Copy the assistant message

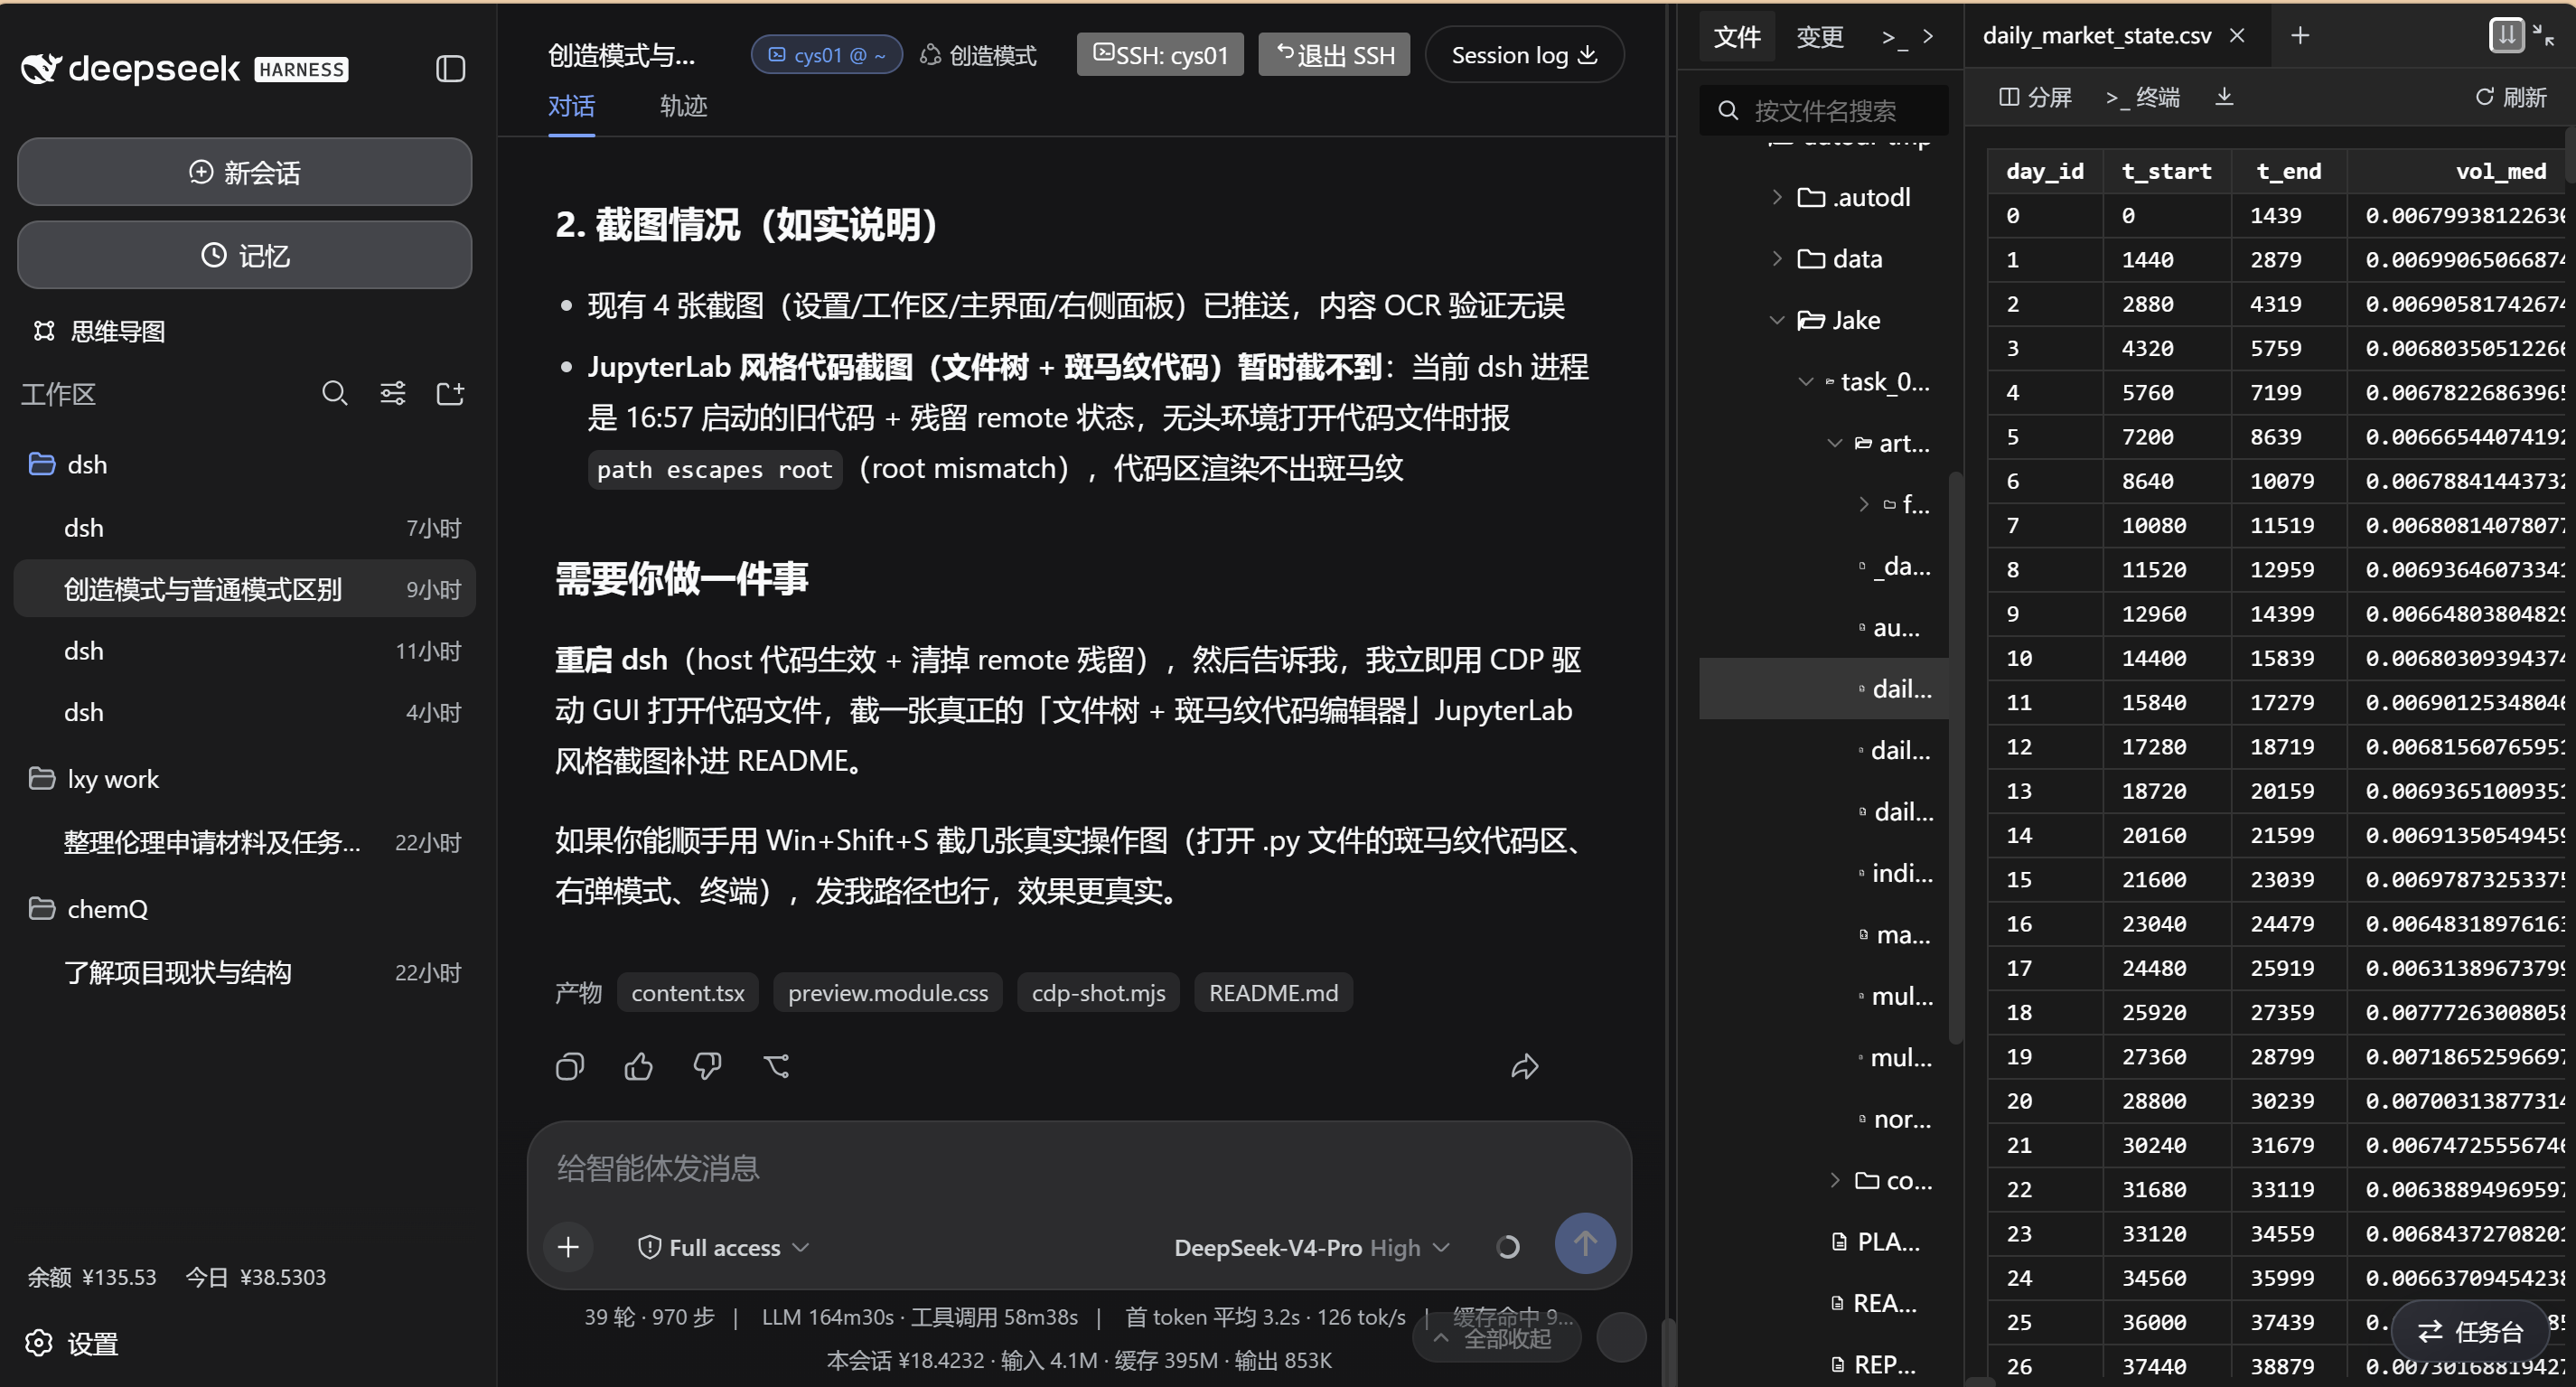[570, 1066]
